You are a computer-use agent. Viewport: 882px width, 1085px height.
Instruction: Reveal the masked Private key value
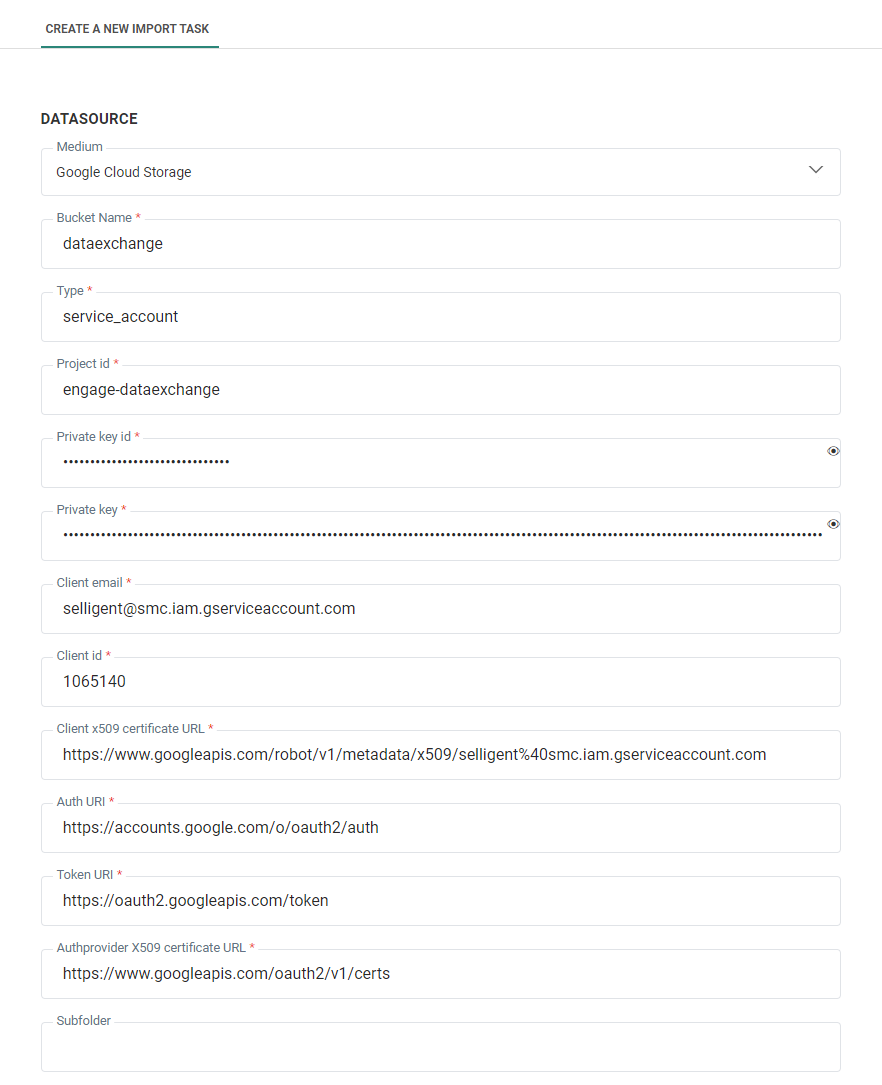tap(833, 524)
